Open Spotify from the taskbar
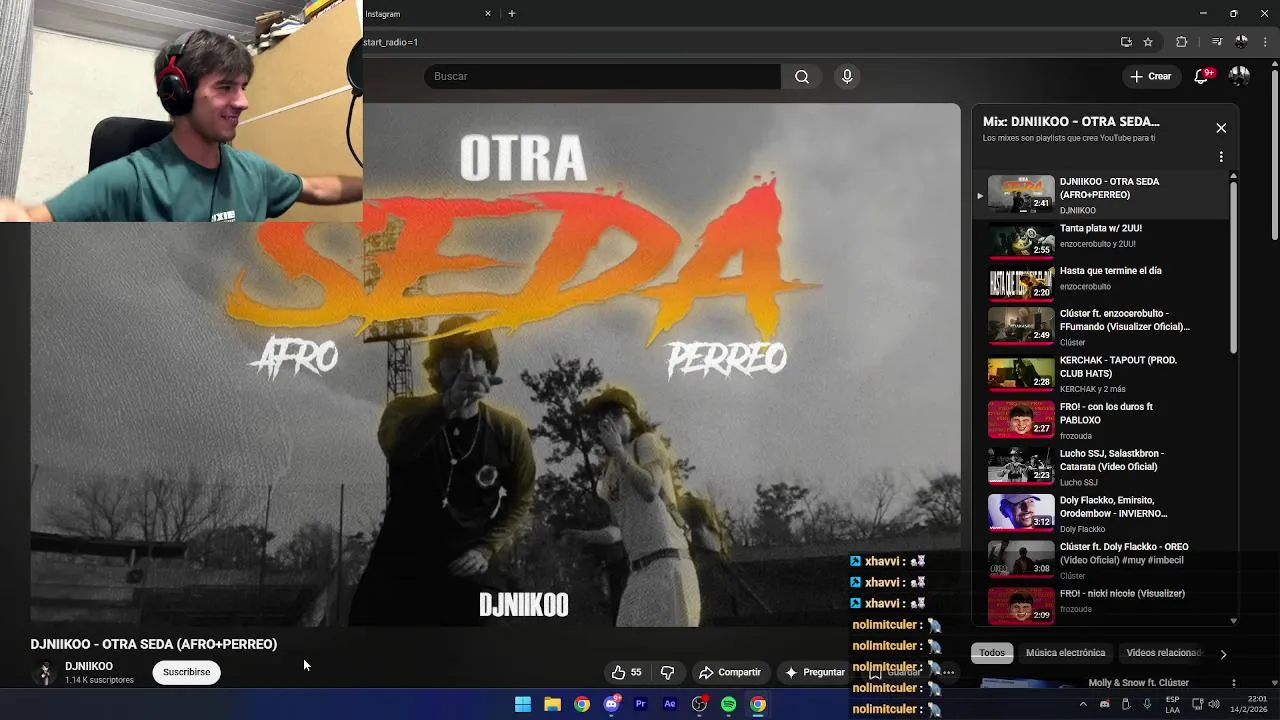Image resolution: width=1280 pixels, height=720 pixels. pos(729,704)
